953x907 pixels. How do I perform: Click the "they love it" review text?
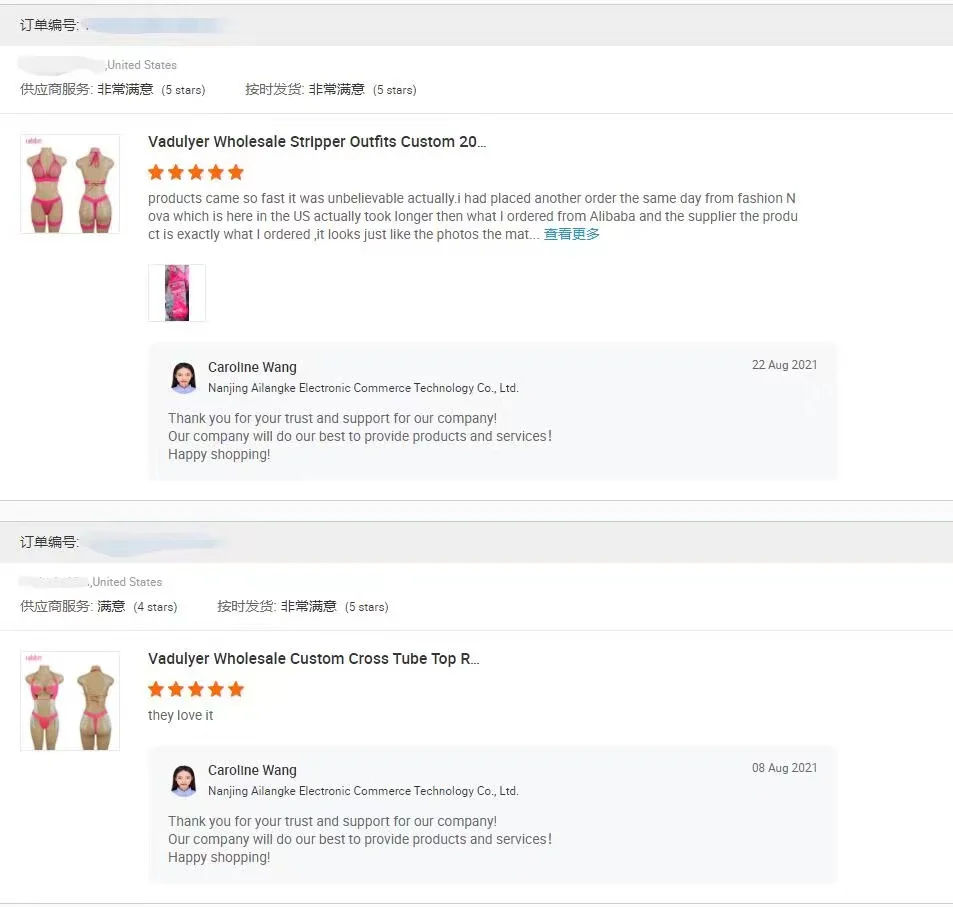tap(181, 716)
